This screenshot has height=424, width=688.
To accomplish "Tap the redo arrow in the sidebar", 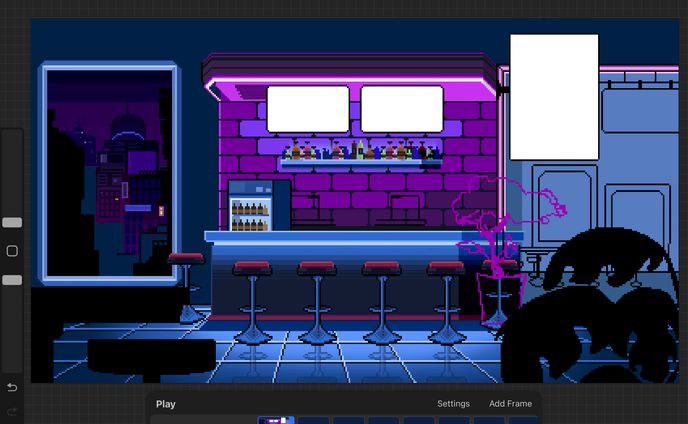I will (x=12, y=411).
